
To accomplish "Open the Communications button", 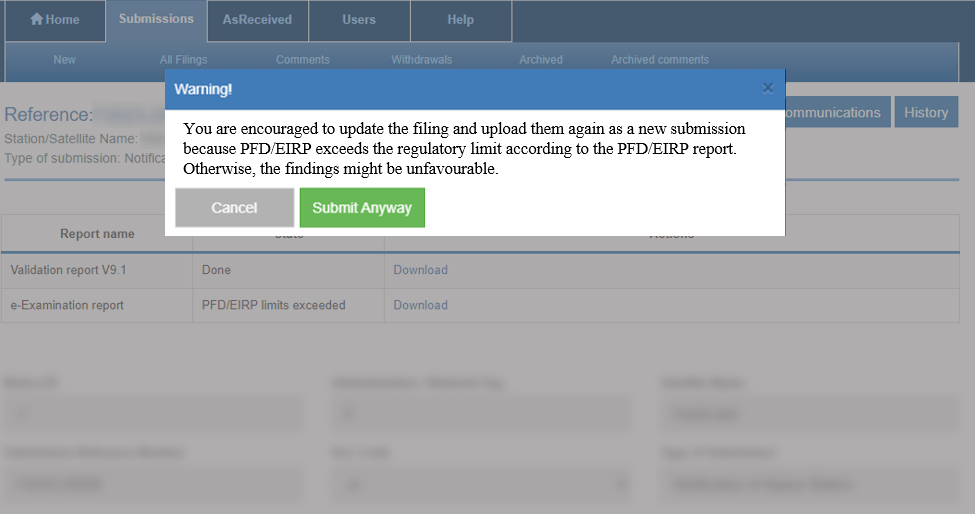I will coord(835,112).
